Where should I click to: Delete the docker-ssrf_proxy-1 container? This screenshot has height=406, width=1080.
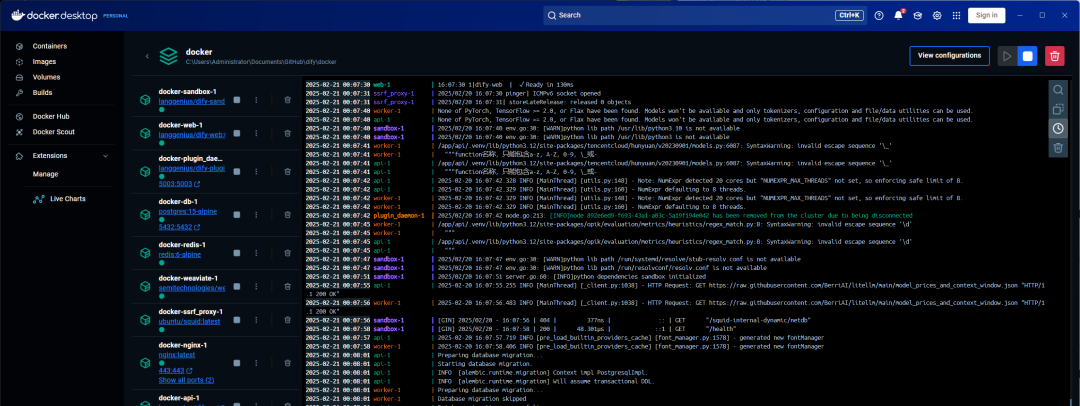point(287,321)
